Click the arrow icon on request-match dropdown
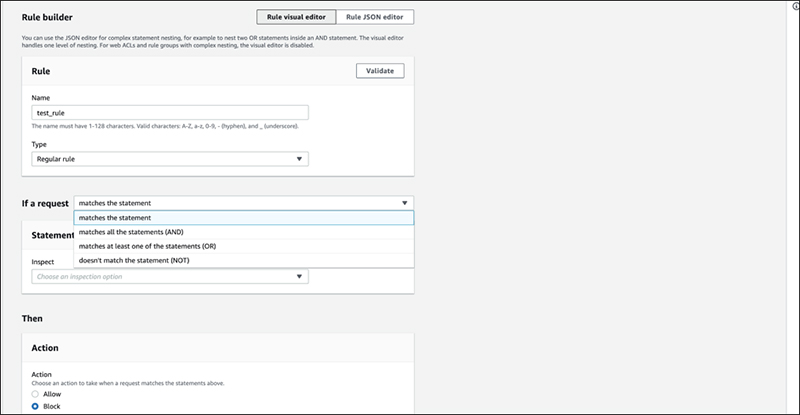800x415 pixels. 404,202
